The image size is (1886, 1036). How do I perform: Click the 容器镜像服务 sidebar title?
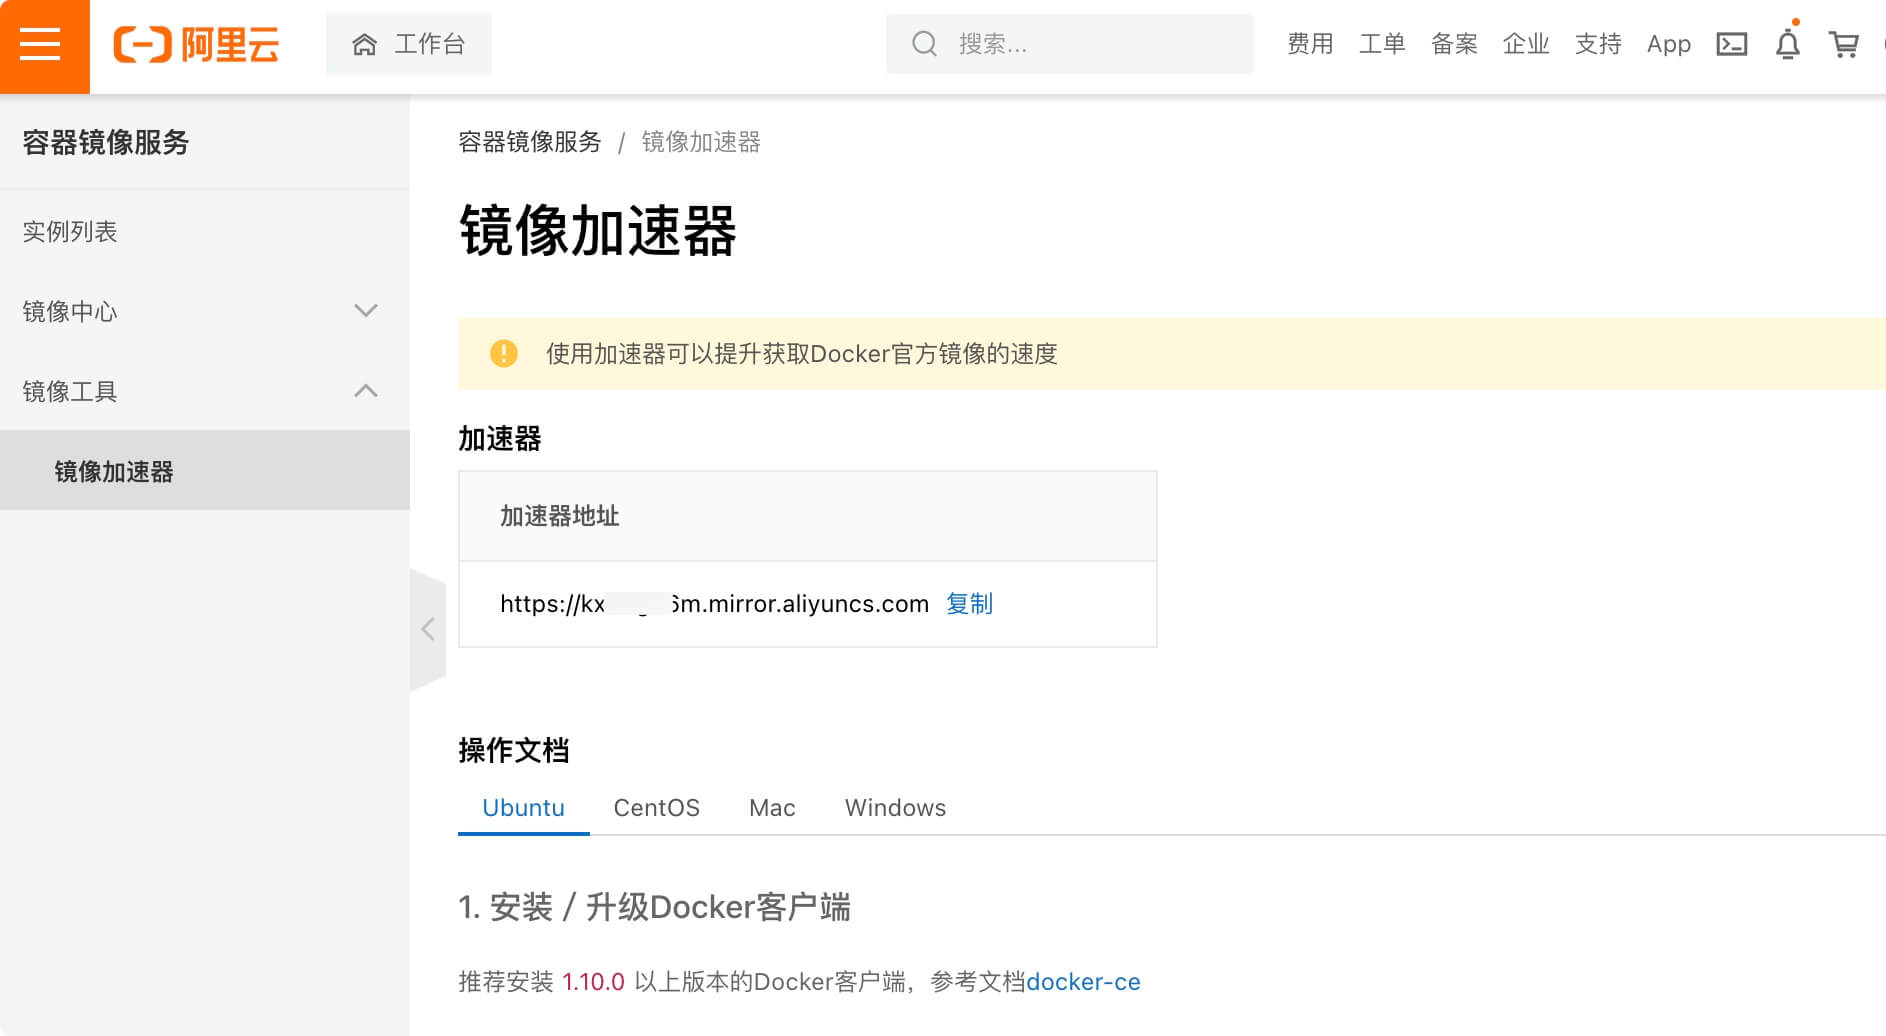click(106, 142)
